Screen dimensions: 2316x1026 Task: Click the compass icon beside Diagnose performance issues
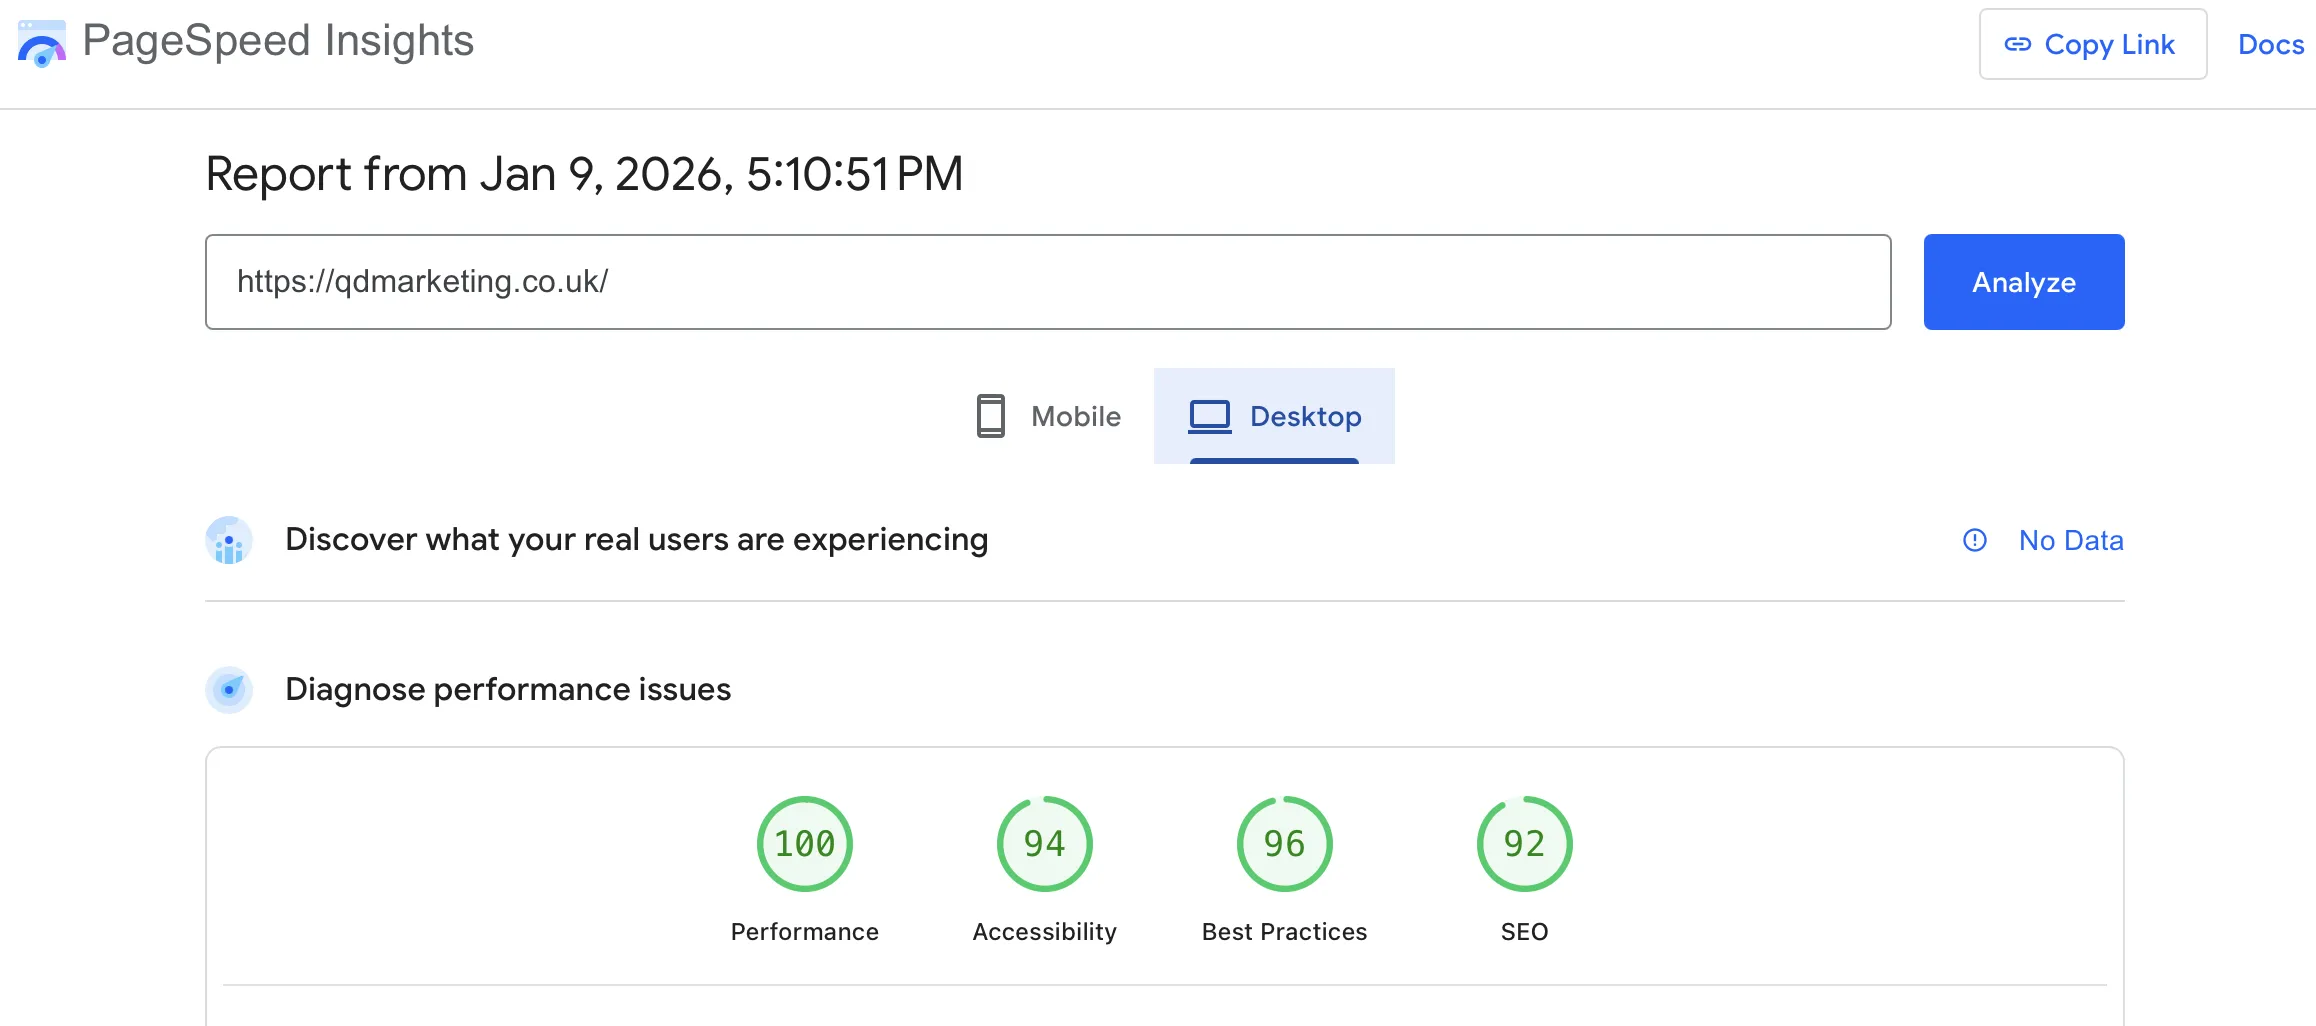coord(229,689)
